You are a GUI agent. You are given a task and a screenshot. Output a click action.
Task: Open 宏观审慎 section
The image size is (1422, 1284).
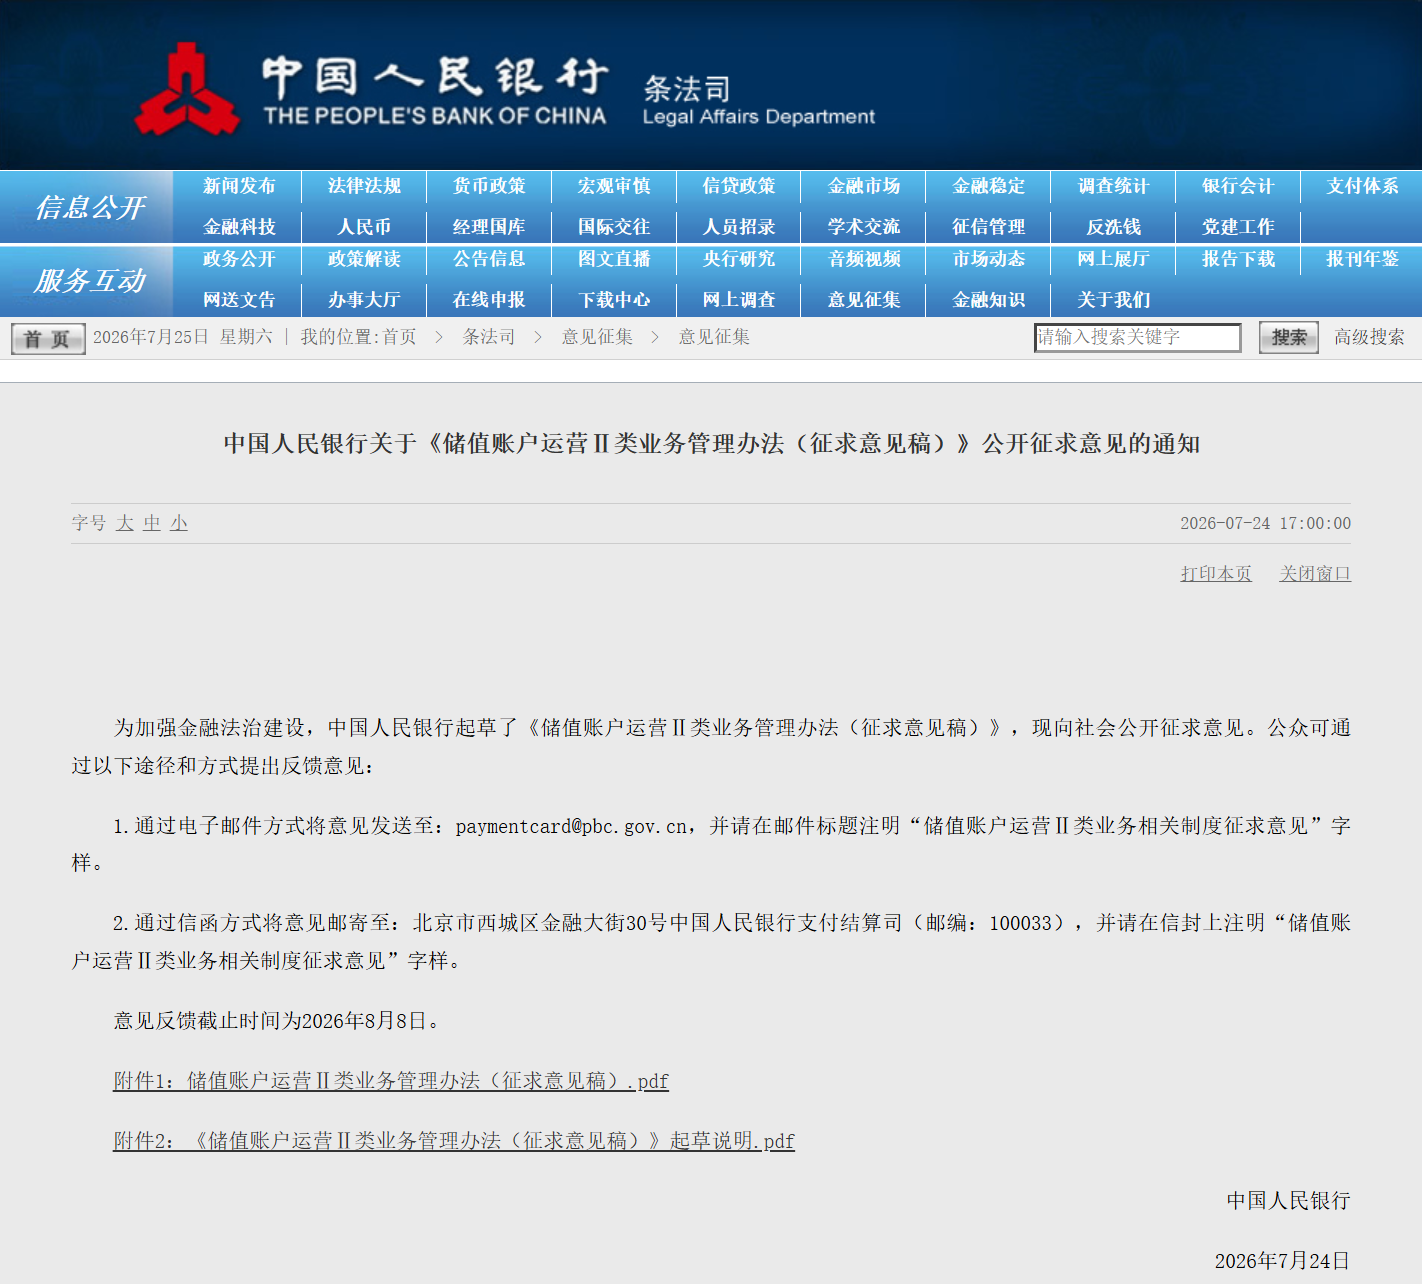coord(614,186)
